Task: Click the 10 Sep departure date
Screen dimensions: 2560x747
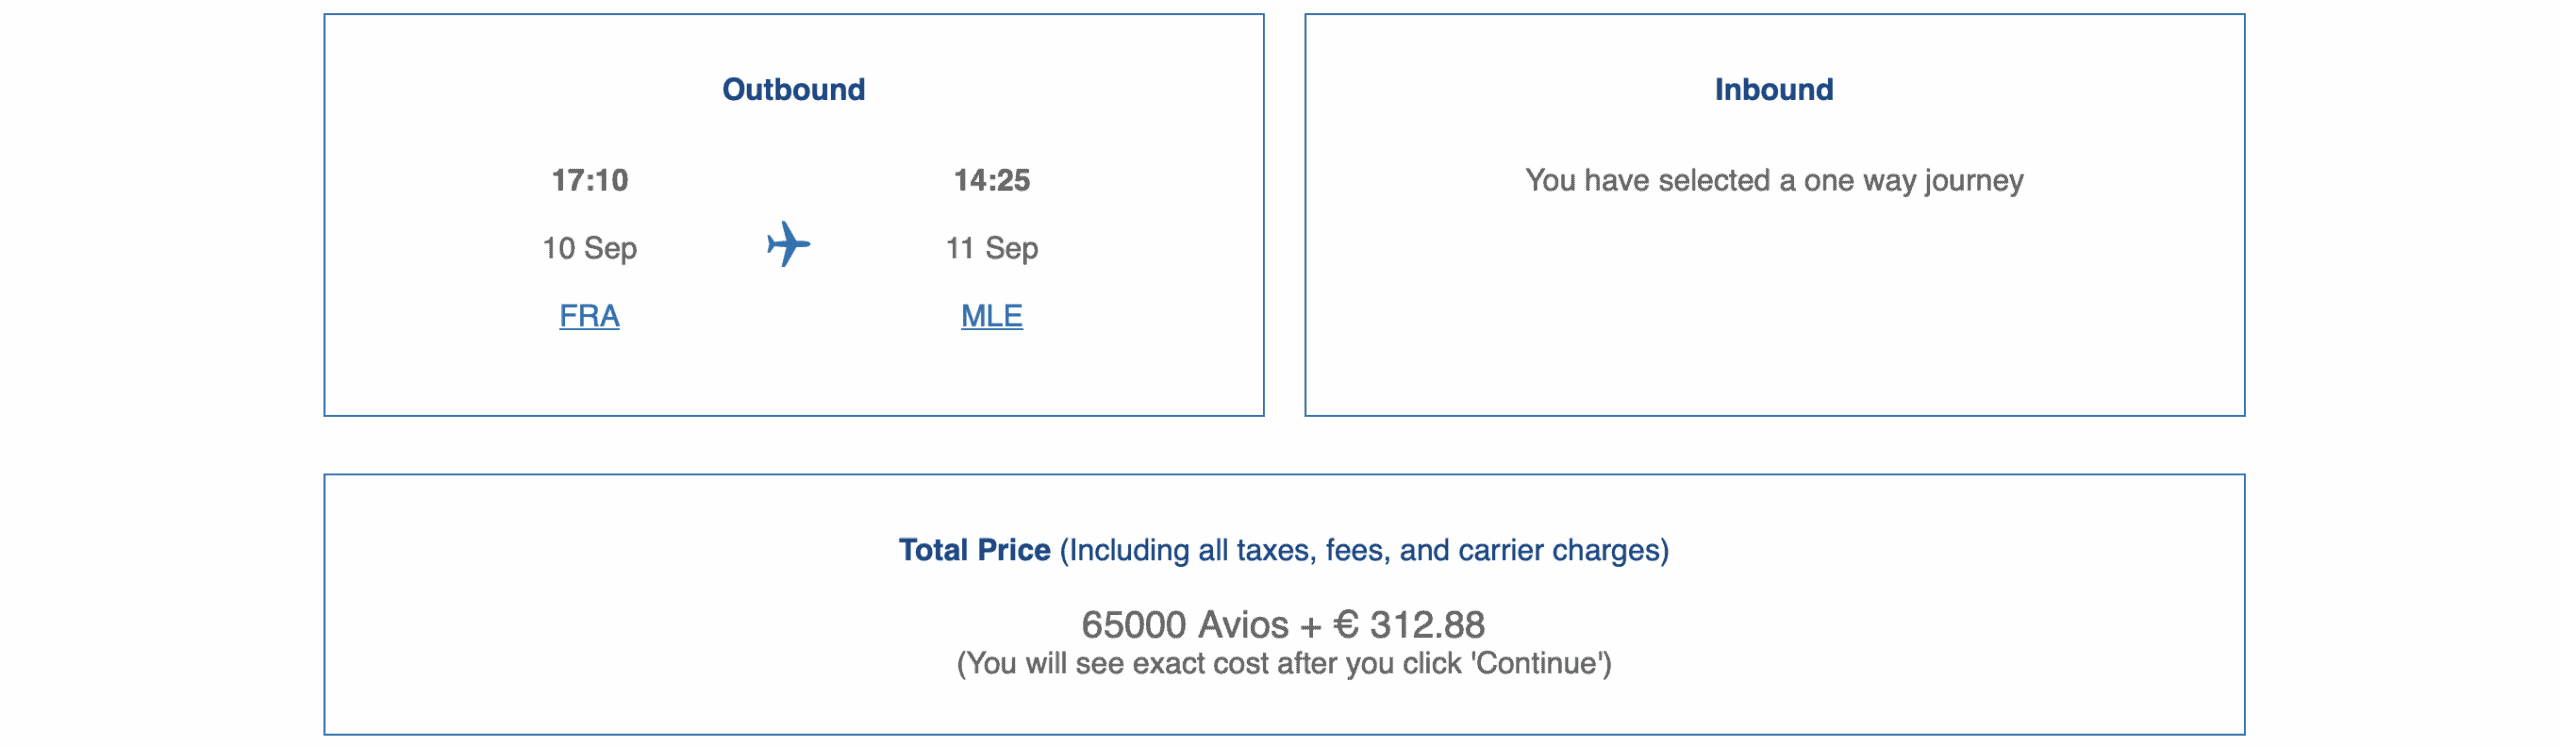Action: click(589, 248)
